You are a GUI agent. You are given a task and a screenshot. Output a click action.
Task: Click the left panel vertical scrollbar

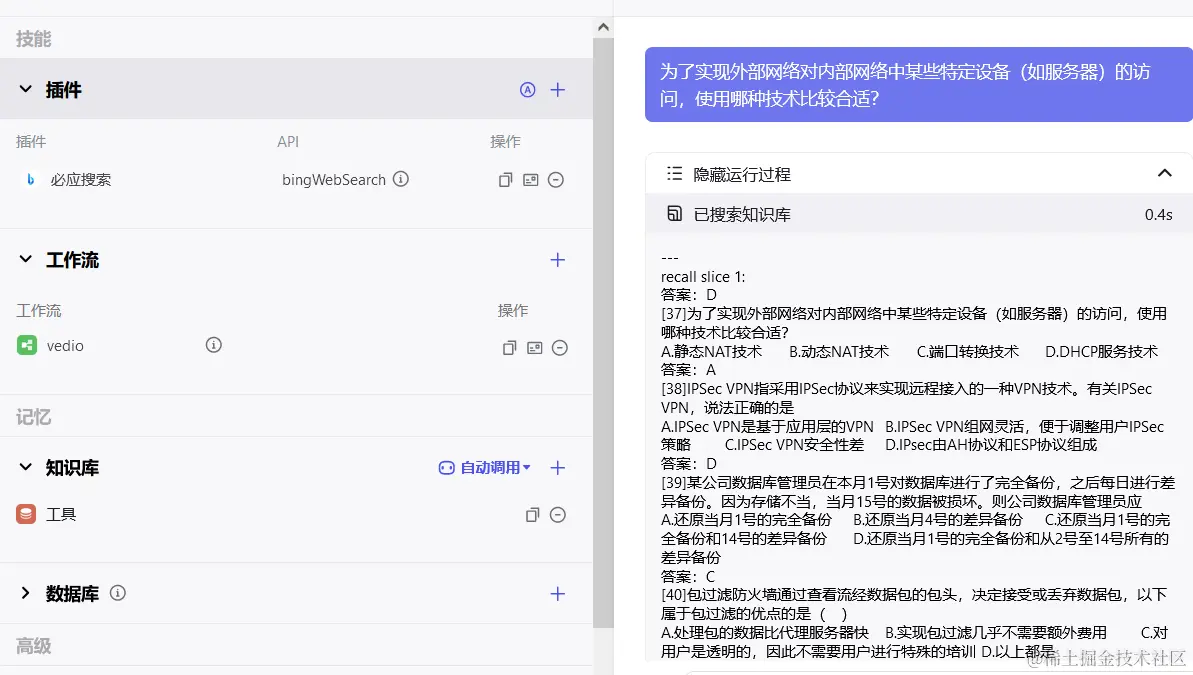603,333
